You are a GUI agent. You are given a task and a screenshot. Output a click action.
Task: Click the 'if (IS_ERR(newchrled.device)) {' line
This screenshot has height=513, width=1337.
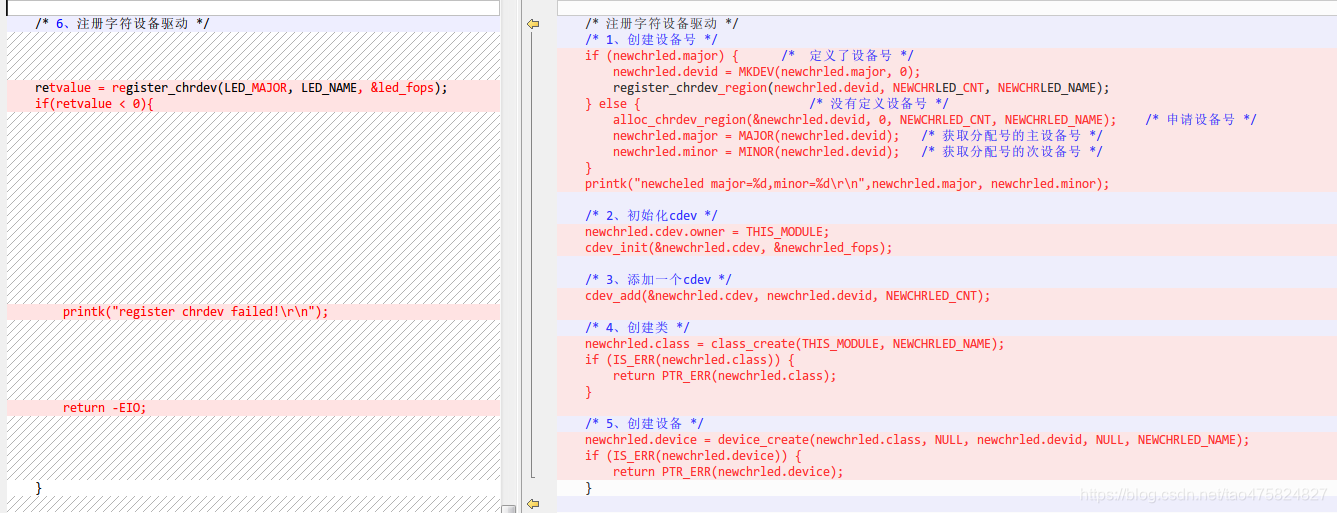693,456
